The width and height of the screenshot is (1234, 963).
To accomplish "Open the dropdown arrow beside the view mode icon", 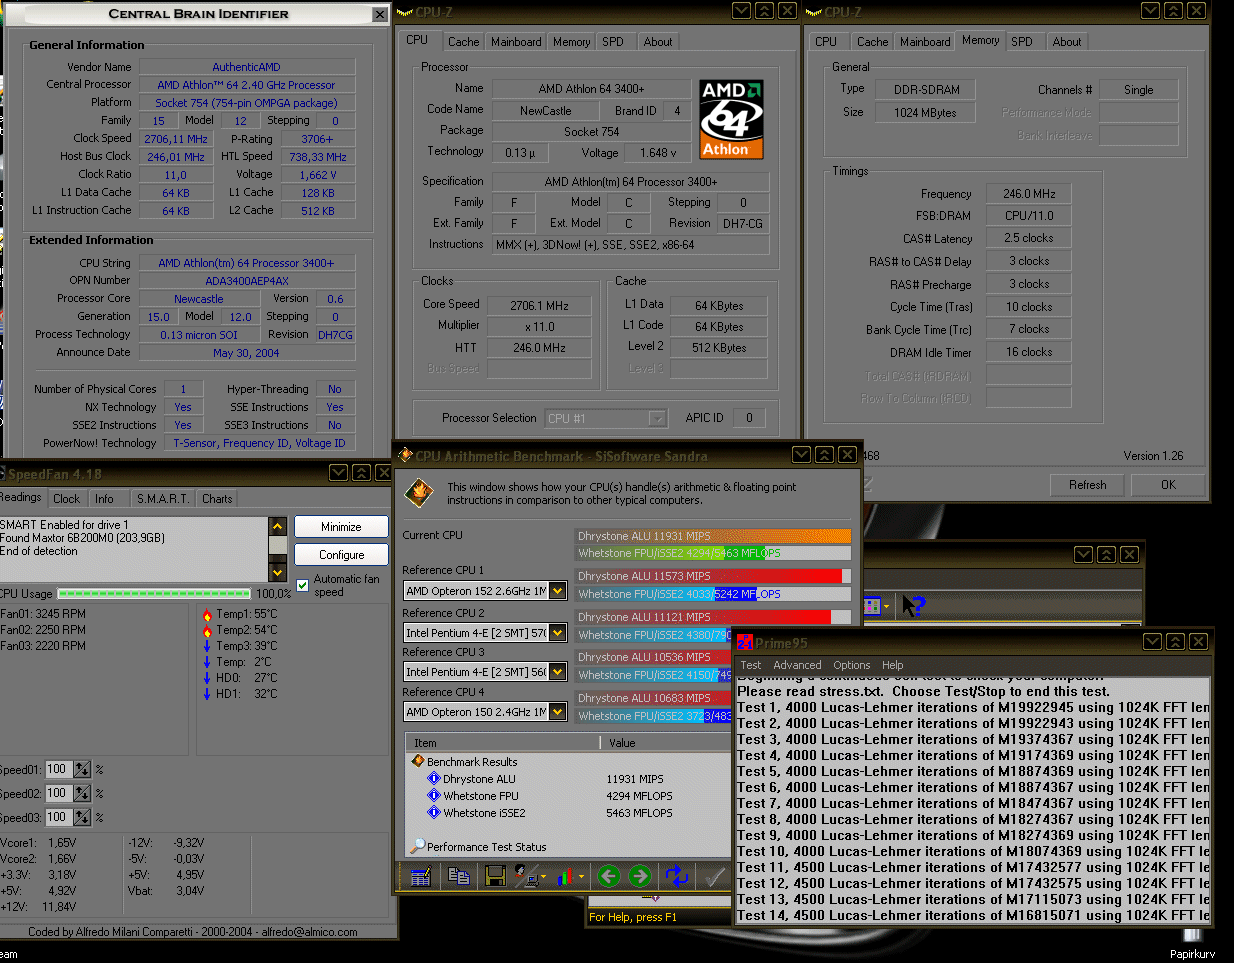I will 886,605.
